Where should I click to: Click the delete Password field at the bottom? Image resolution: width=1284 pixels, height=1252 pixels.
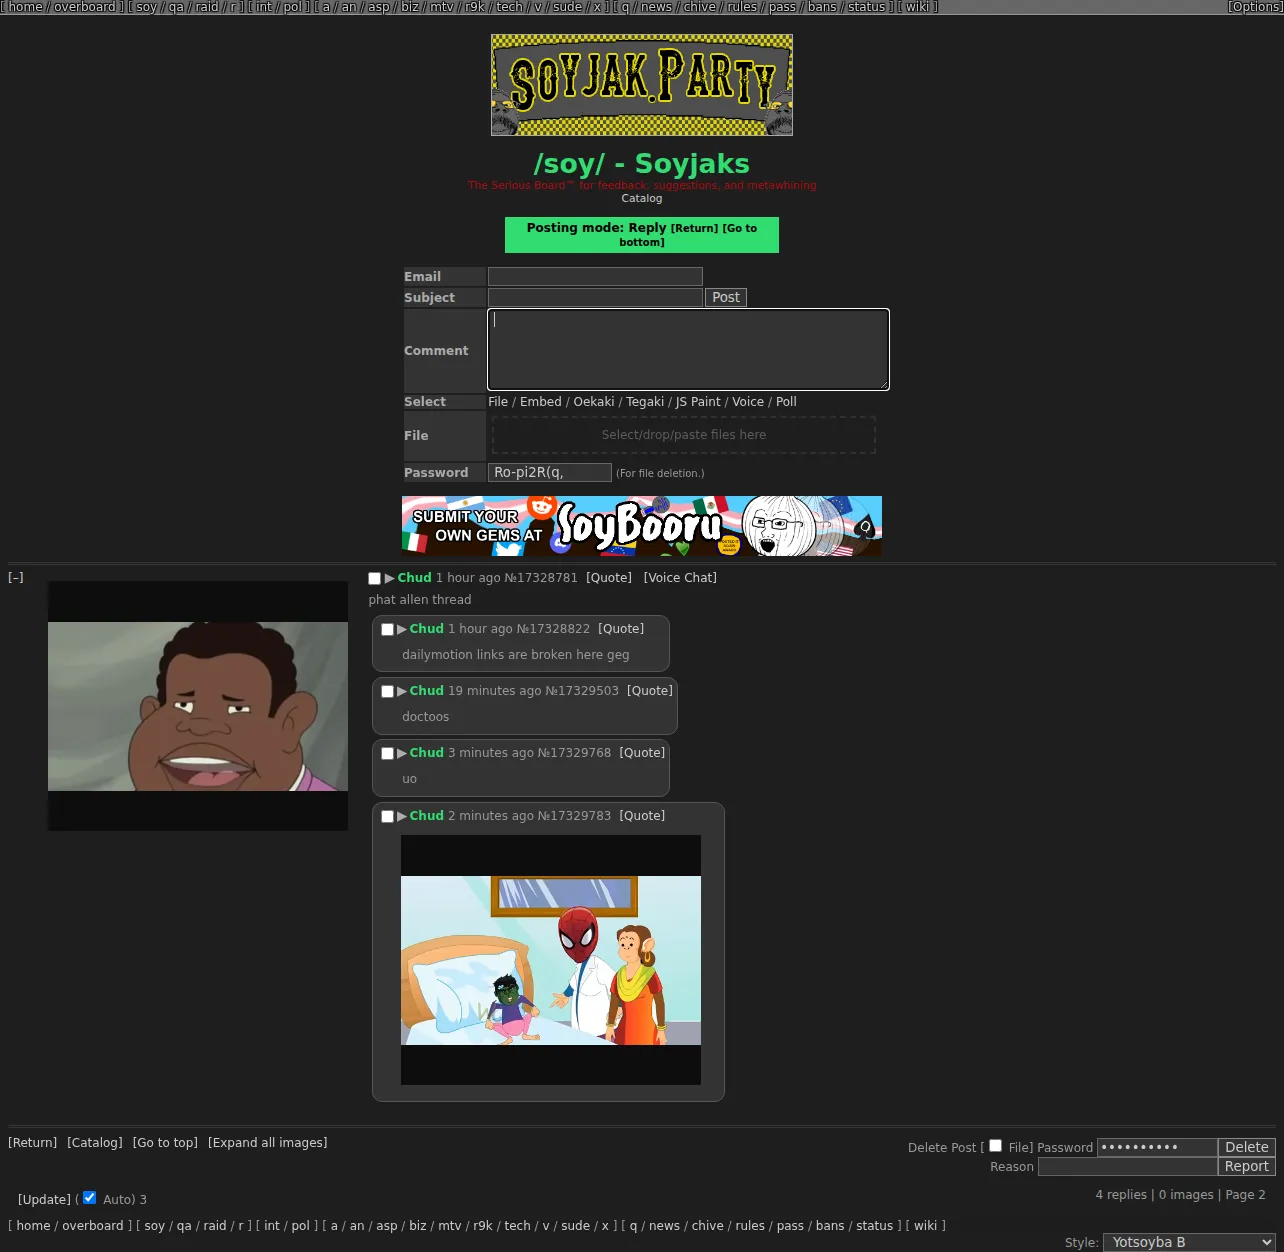[1157, 1148]
